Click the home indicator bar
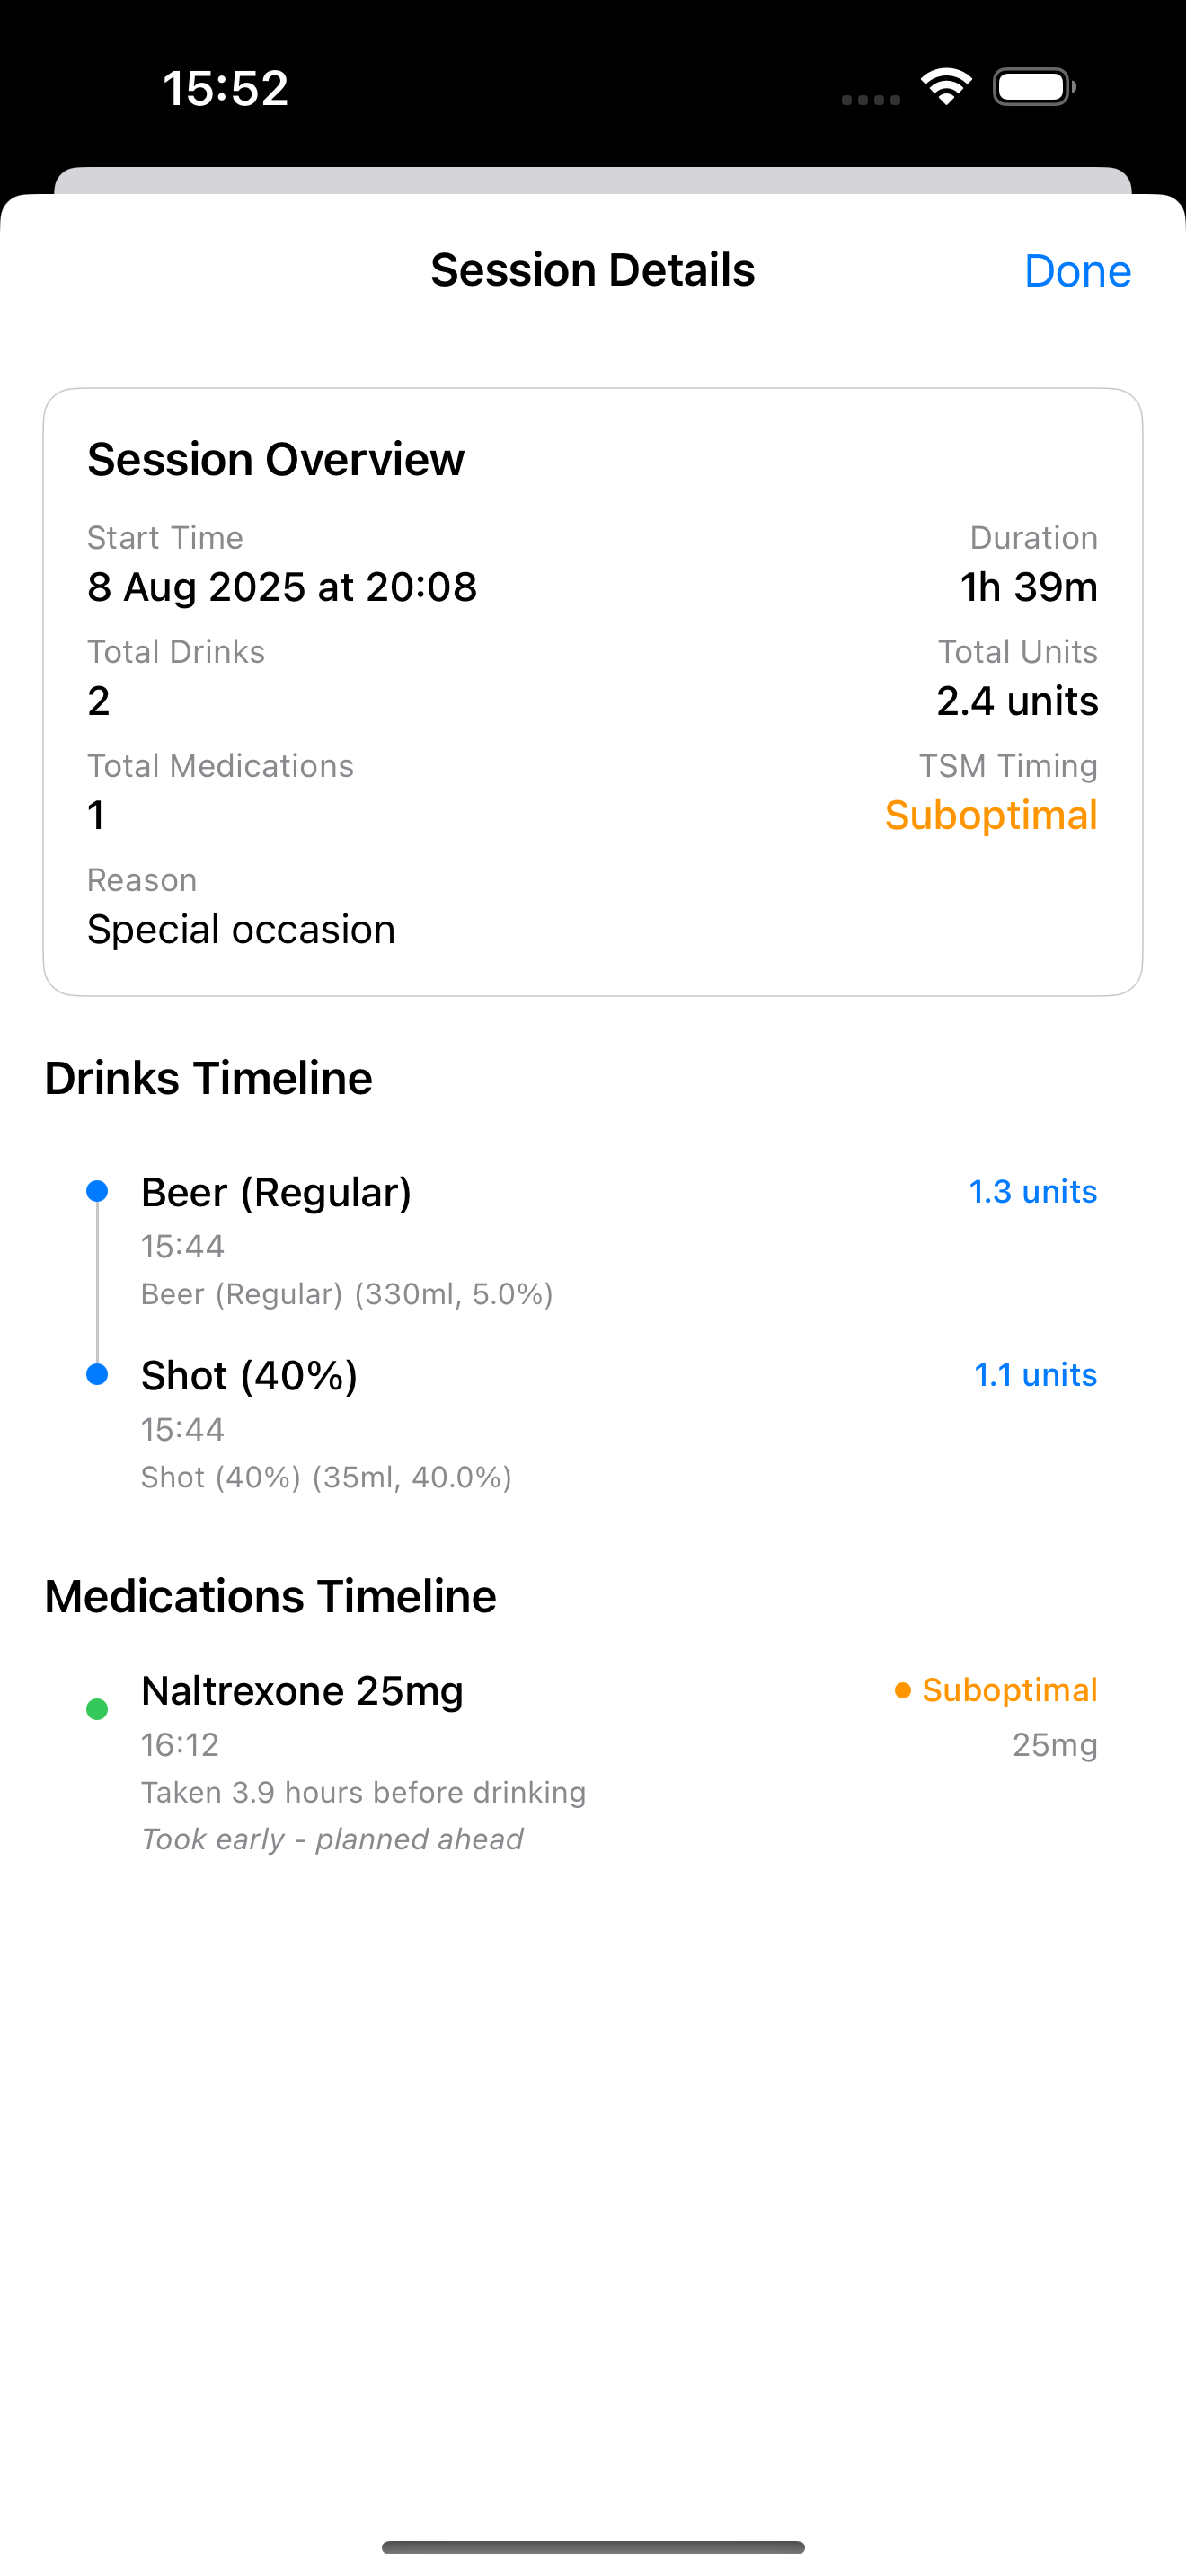Image resolution: width=1186 pixels, height=2576 pixels. click(593, 2547)
